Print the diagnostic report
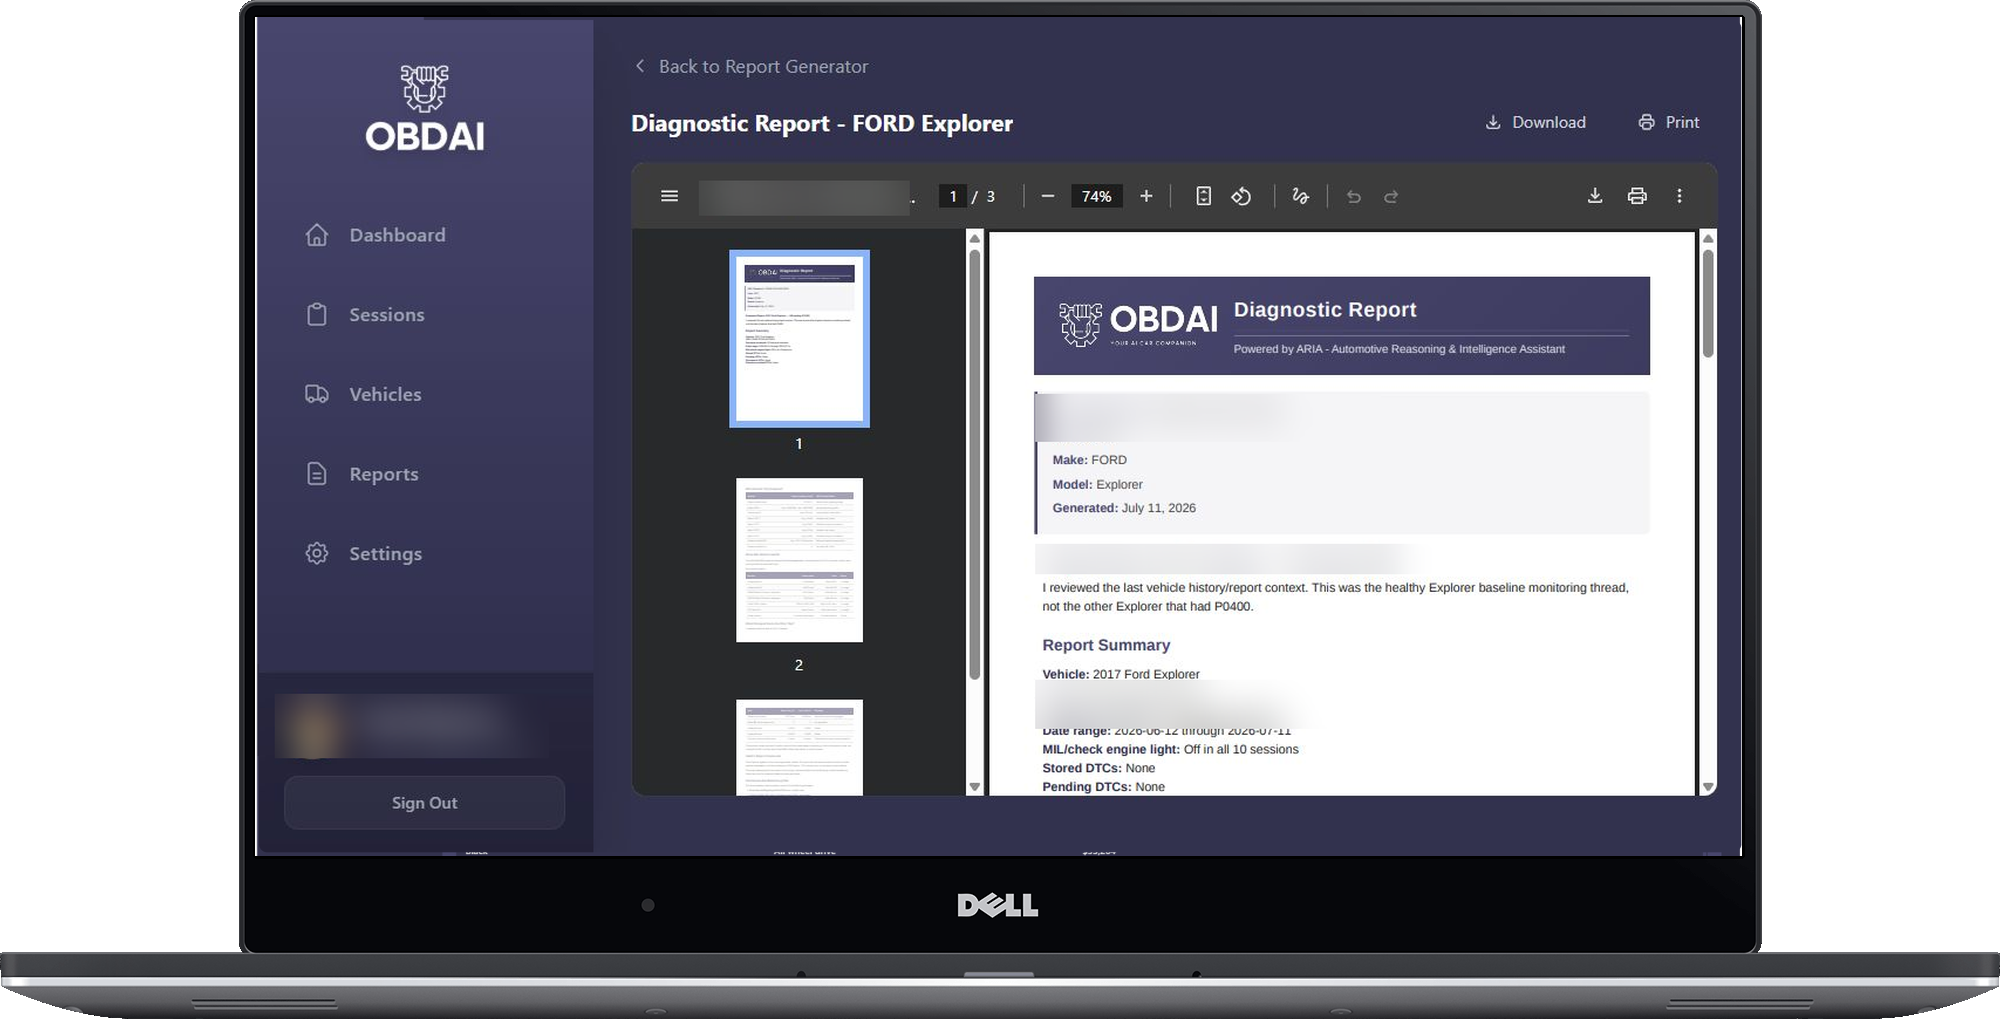 1669,122
